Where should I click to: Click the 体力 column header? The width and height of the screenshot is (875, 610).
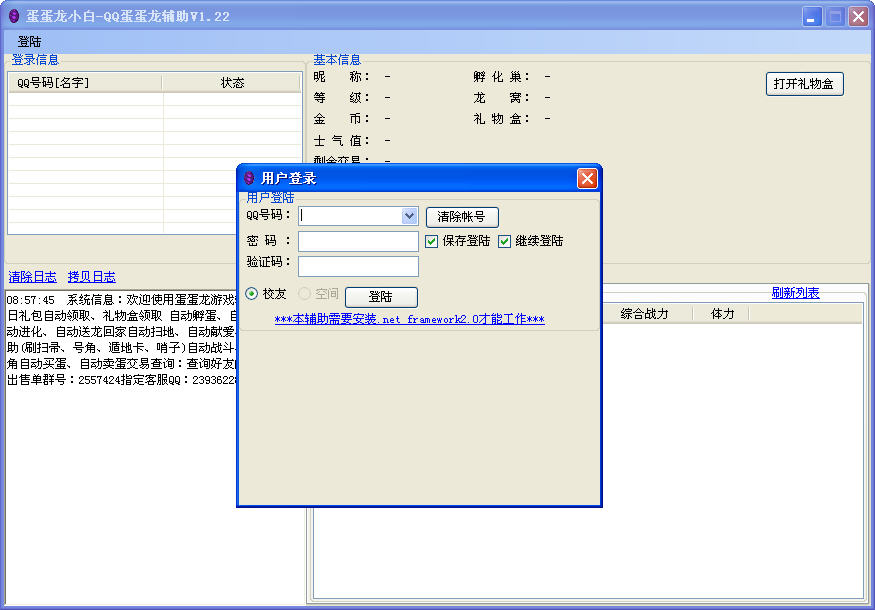(721, 314)
